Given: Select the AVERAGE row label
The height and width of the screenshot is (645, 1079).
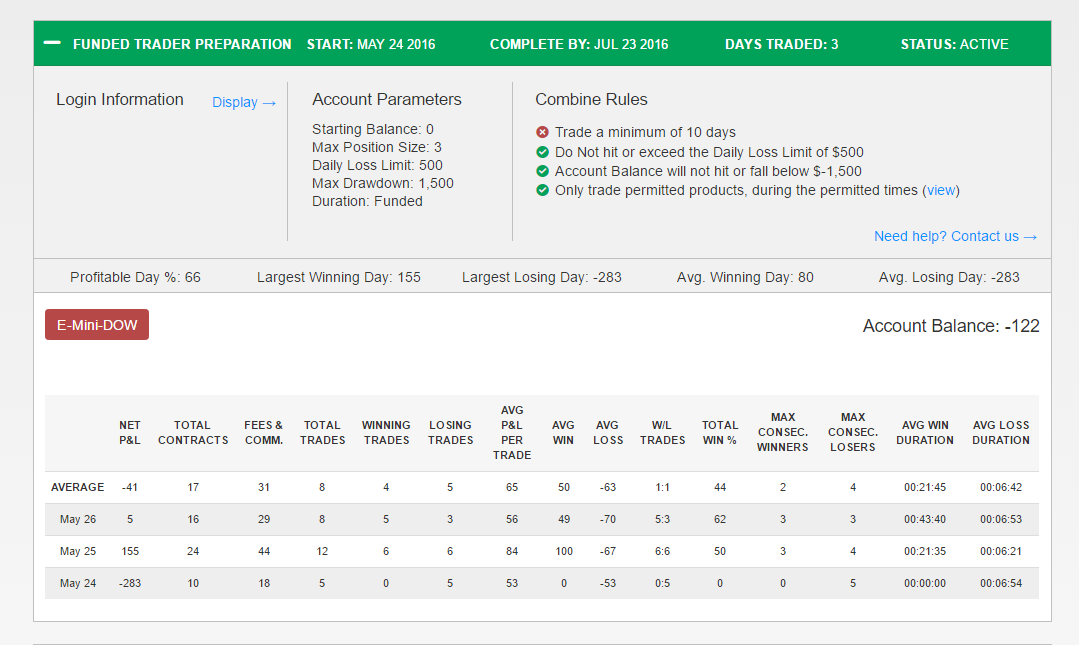Looking at the screenshot, I should tap(78, 487).
